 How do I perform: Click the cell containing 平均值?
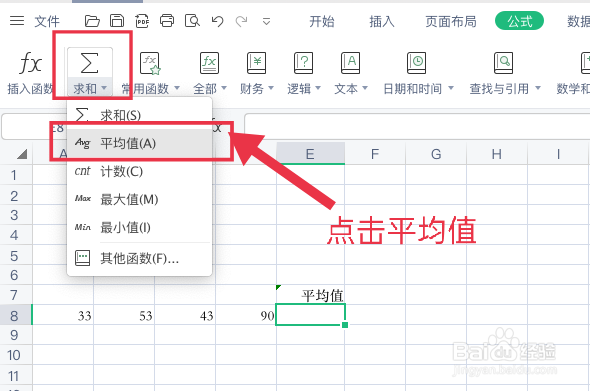click(x=310, y=295)
